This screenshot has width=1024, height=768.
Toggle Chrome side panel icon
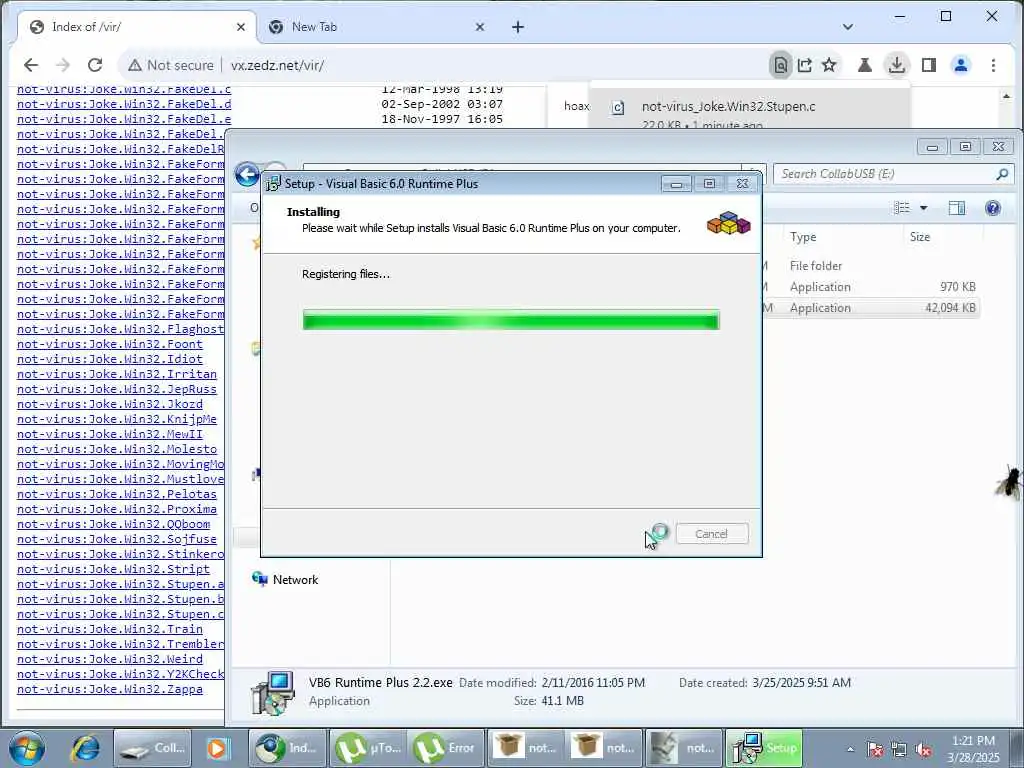[929, 65]
